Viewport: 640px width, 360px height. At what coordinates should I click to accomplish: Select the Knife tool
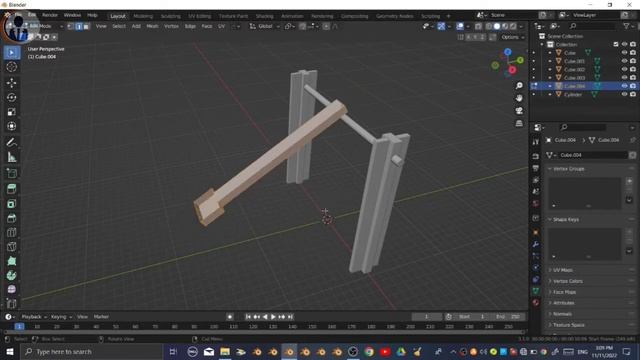click(11, 247)
